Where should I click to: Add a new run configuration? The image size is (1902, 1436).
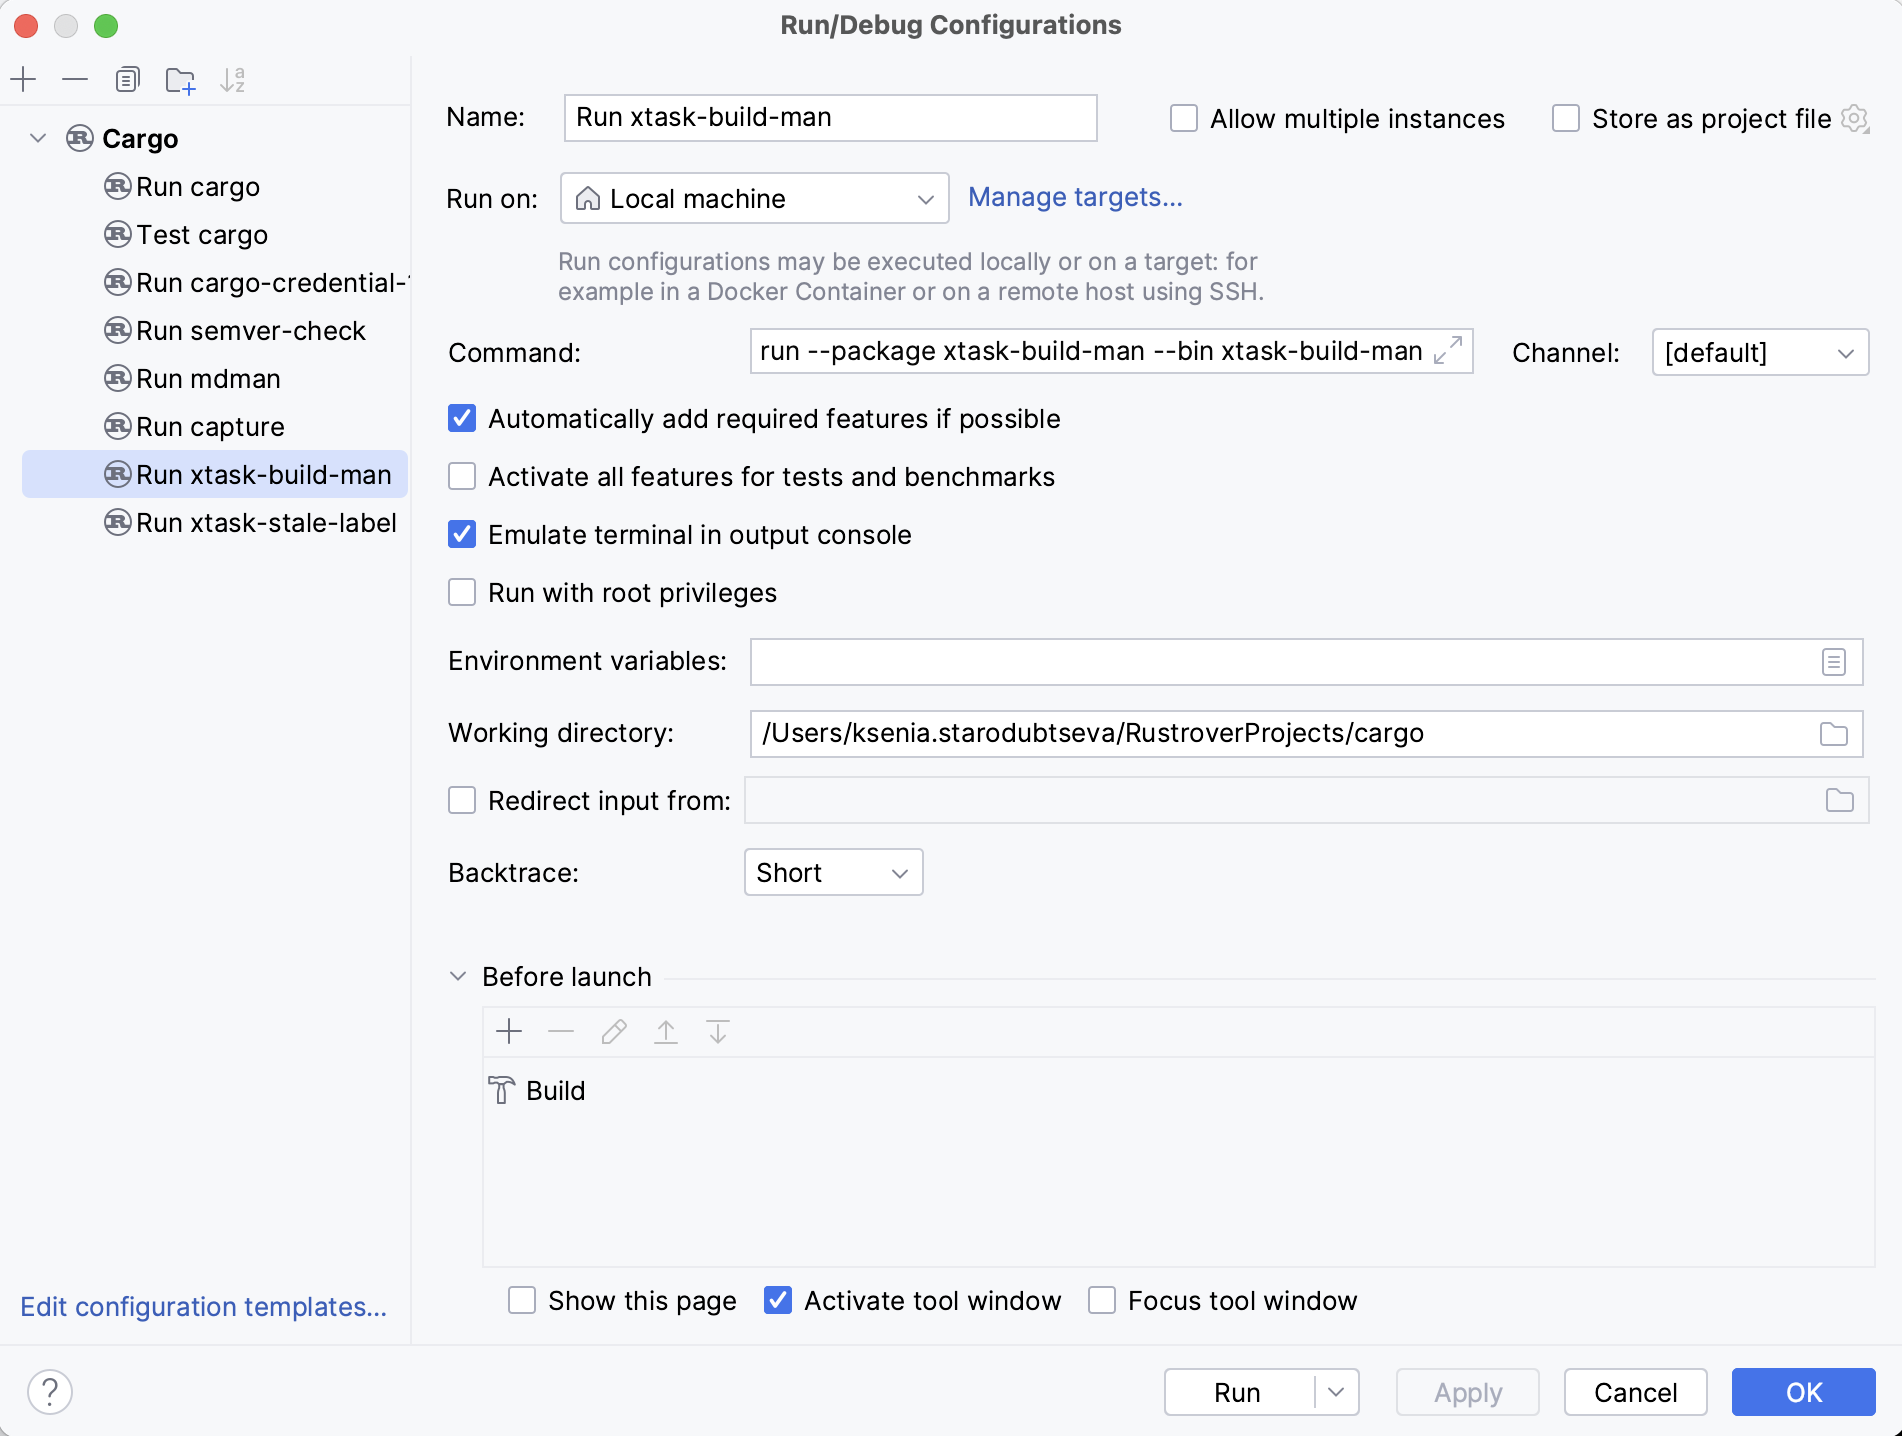23,79
